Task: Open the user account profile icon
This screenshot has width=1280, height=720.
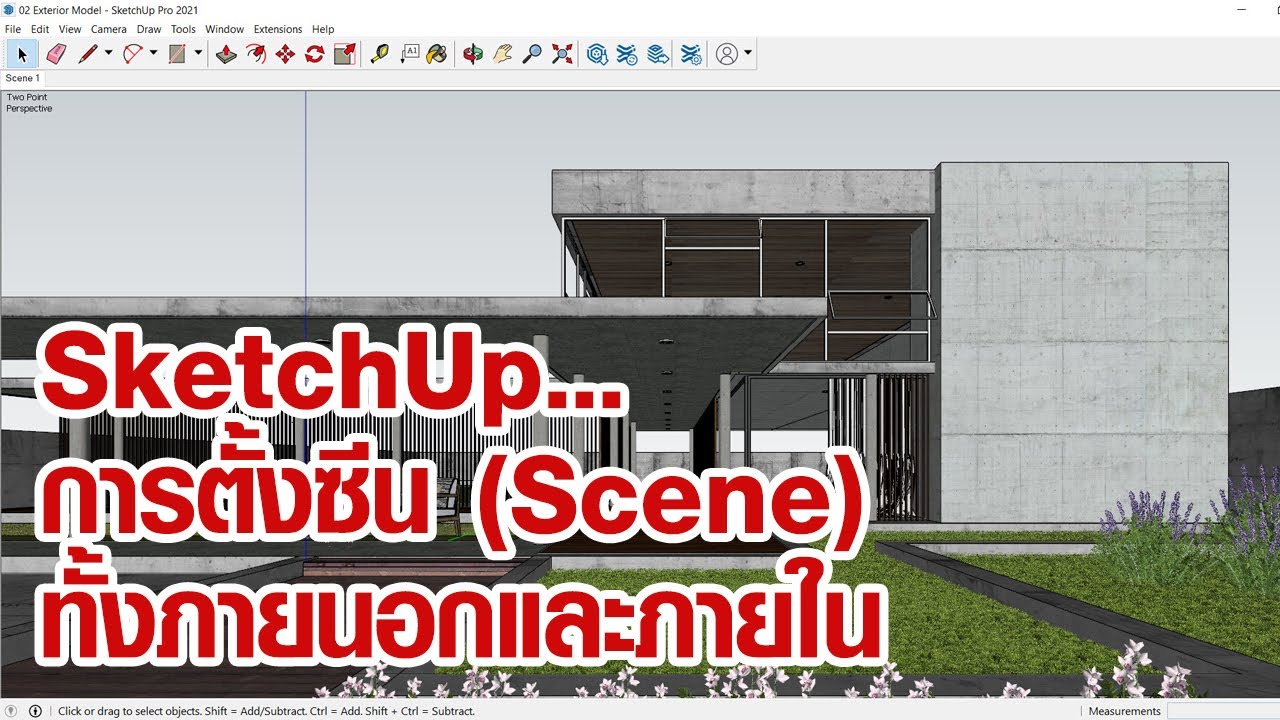Action: tap(727, 54)
